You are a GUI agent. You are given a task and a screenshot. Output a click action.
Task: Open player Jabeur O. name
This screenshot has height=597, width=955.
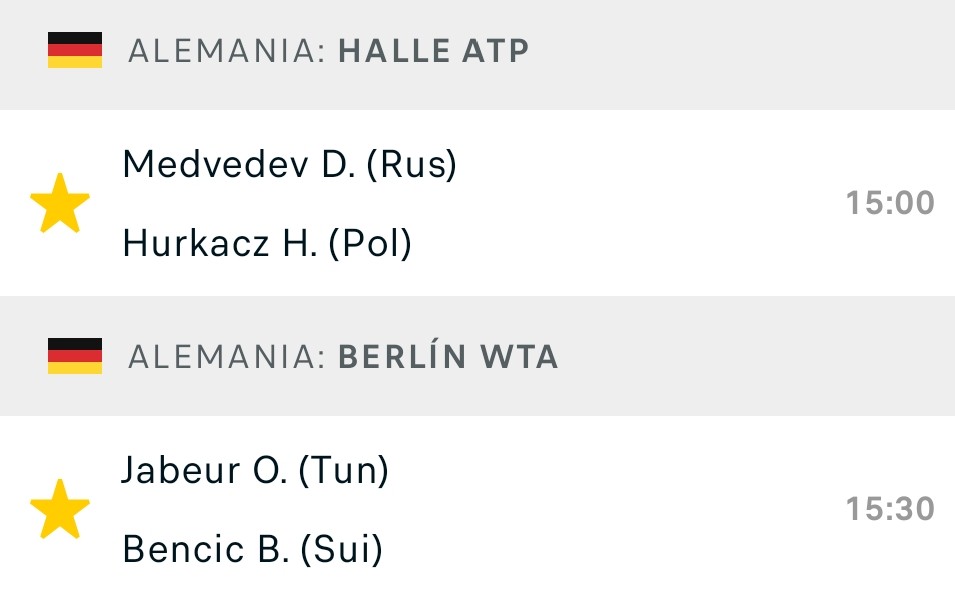coord(204,470)
